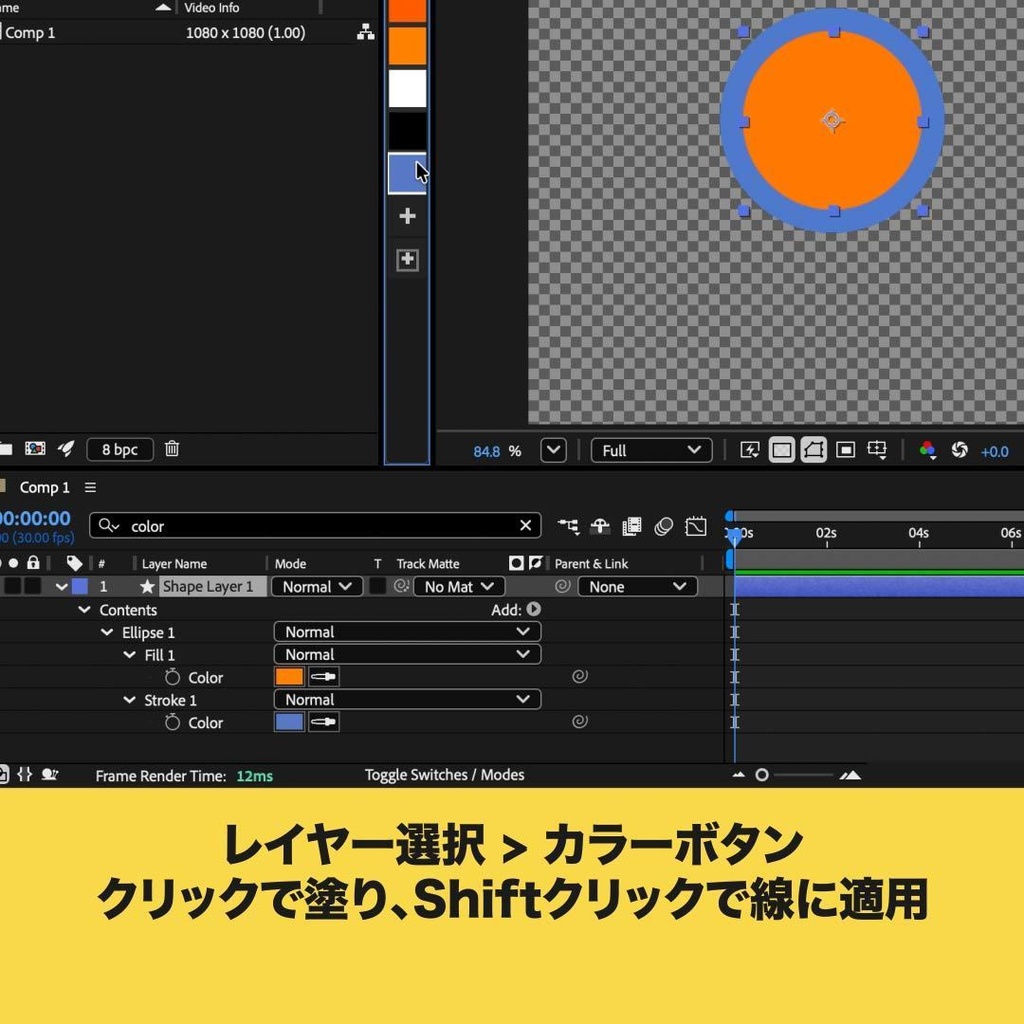Open the timeline panel menu
The image size is (1024, 1024).
pos(89,487)
